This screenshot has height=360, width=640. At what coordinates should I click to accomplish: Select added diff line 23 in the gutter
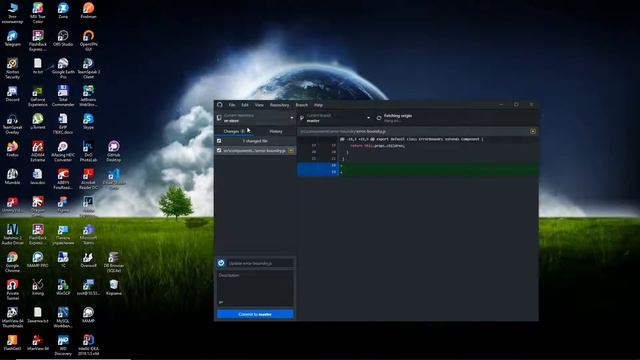point(318,172)
